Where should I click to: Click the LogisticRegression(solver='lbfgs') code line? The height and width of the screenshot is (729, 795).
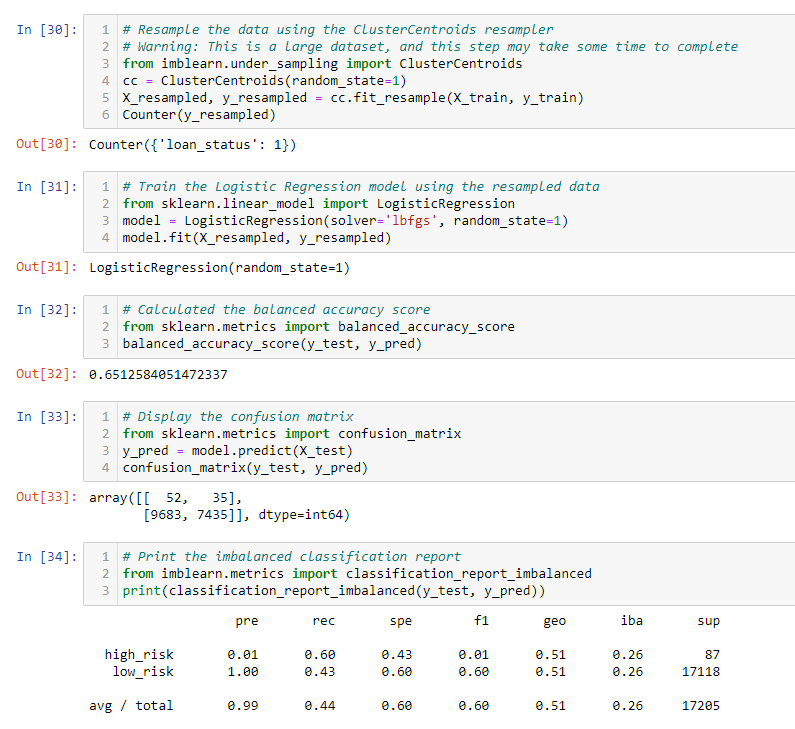pyautogui.click(x=345, y=221)
